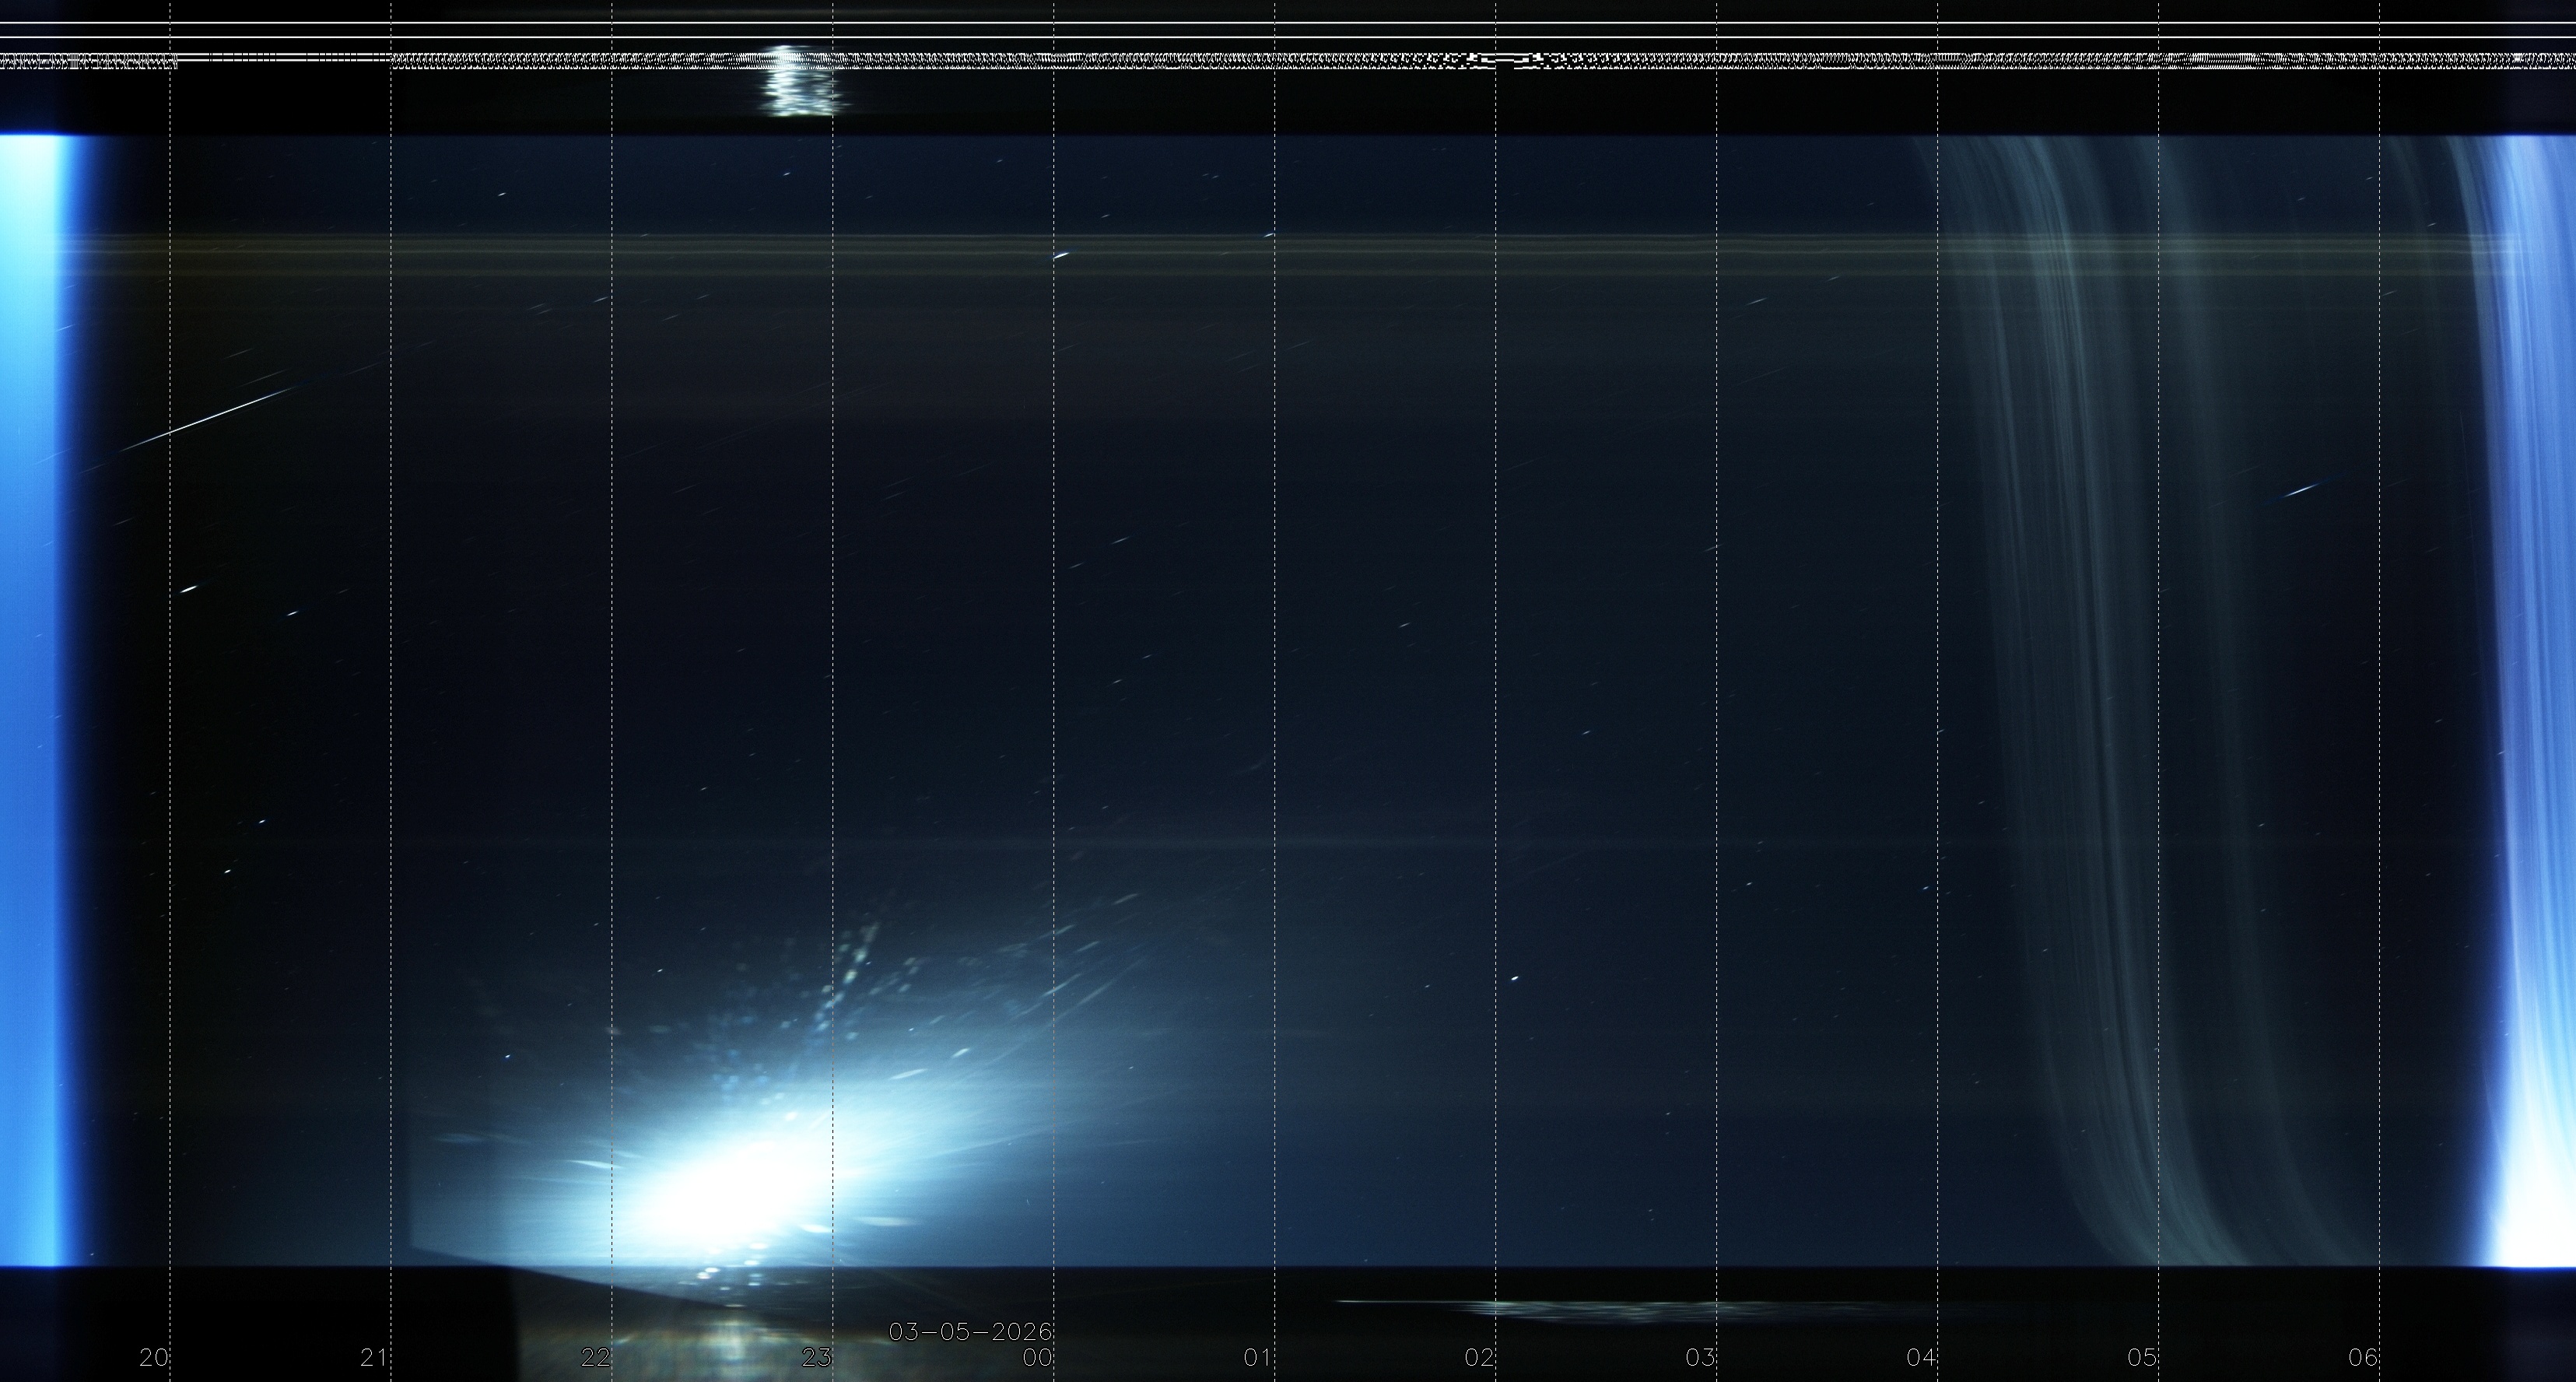Click the white noise burst at top
Screen dimensions: 2576x1382
pyautogui.click(x=800, y=85)
